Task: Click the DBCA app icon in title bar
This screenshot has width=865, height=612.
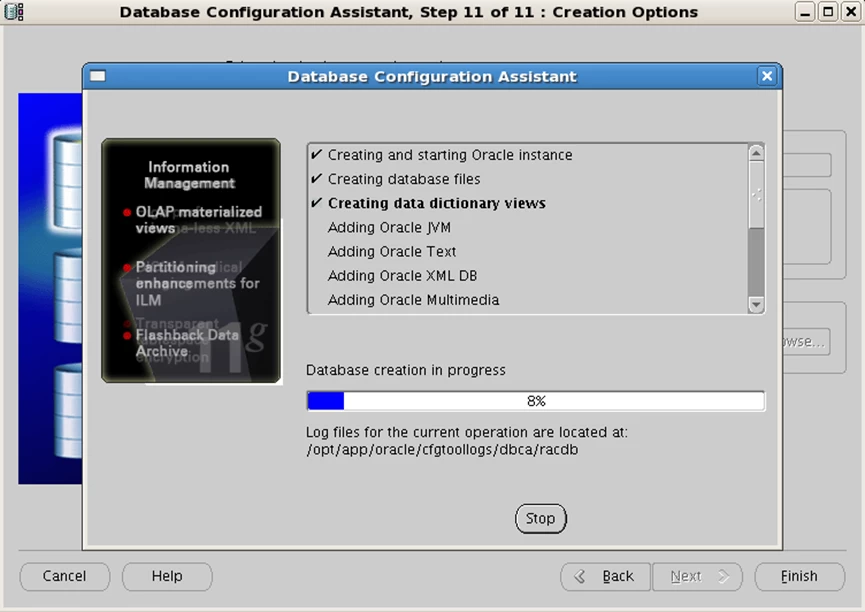Action: pos(14,12)
